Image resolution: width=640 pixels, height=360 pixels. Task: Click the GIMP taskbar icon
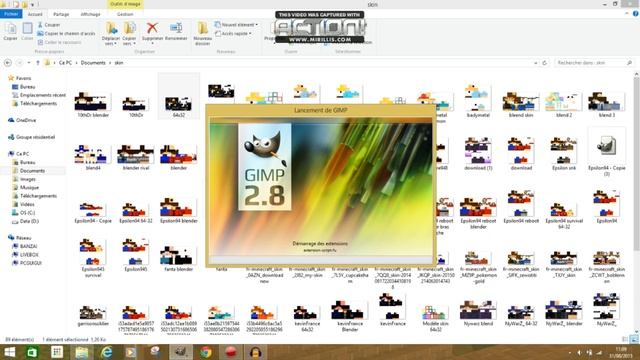[x=181, y=352]
